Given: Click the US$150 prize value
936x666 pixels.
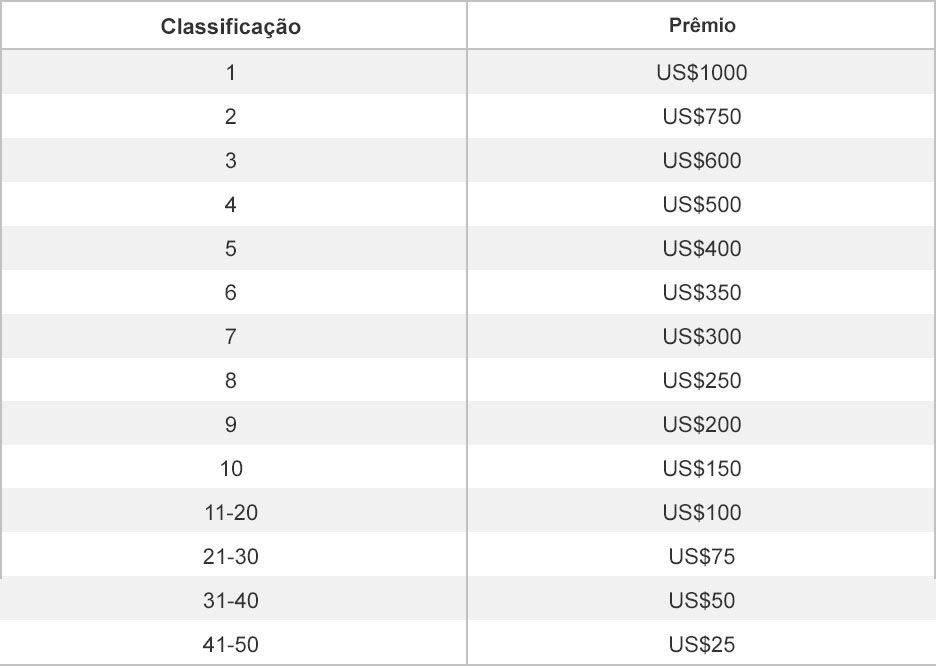Looking at the screenshot, I should pyautogui.click(x=702, y=468).
